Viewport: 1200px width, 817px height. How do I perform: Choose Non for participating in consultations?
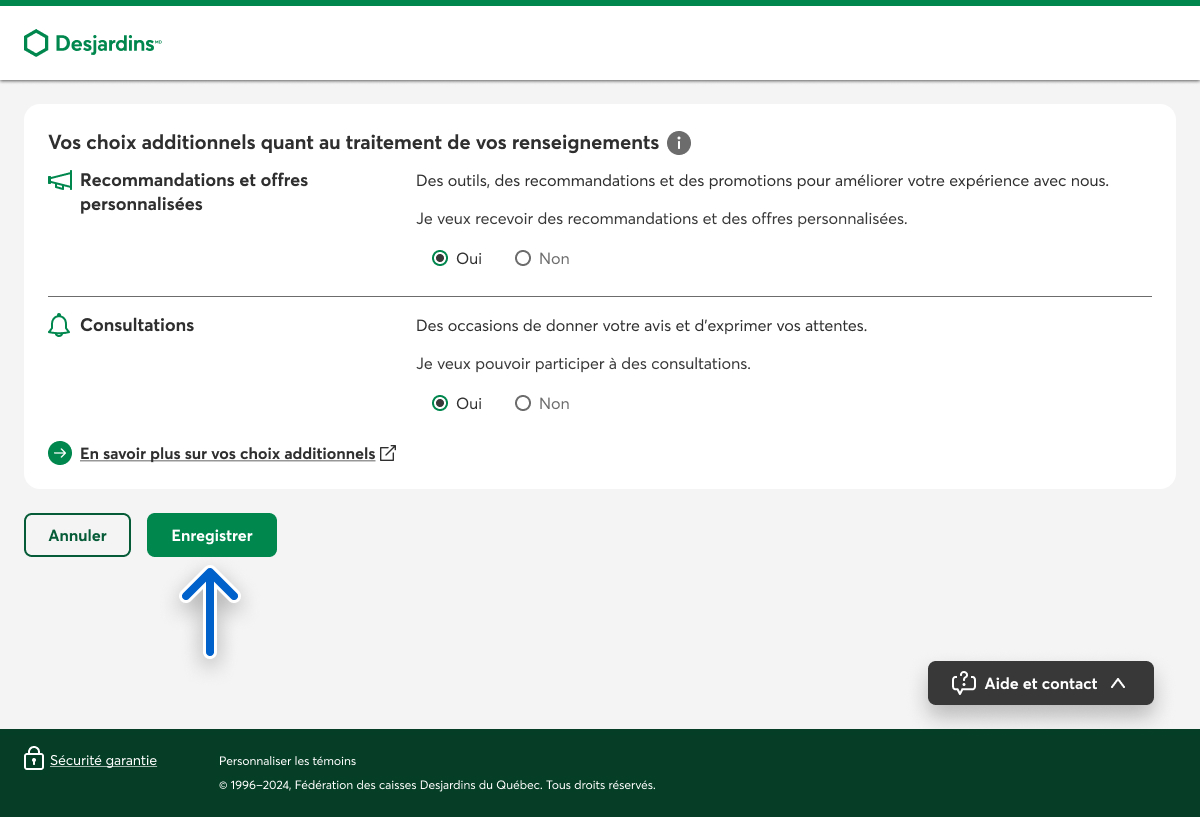point(523,404)
